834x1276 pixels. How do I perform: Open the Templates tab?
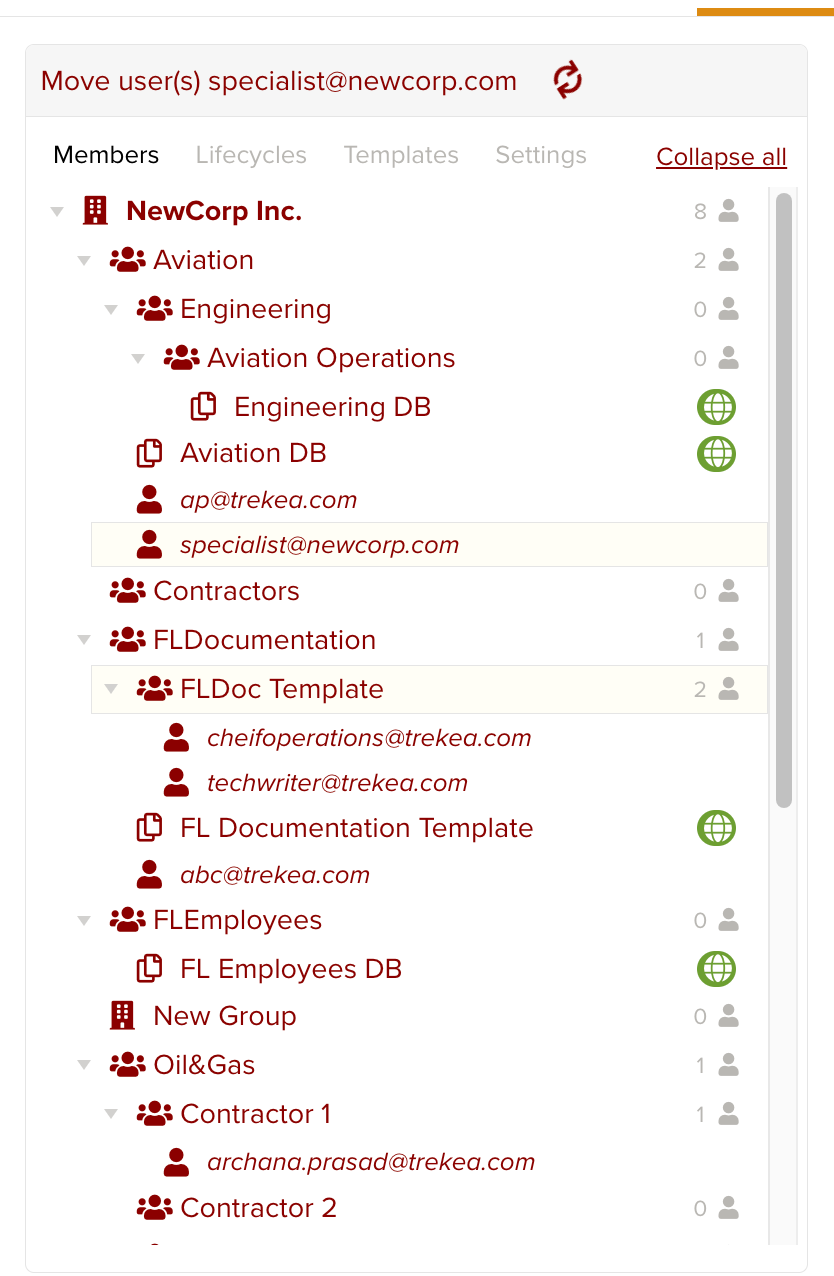point(401,155)
